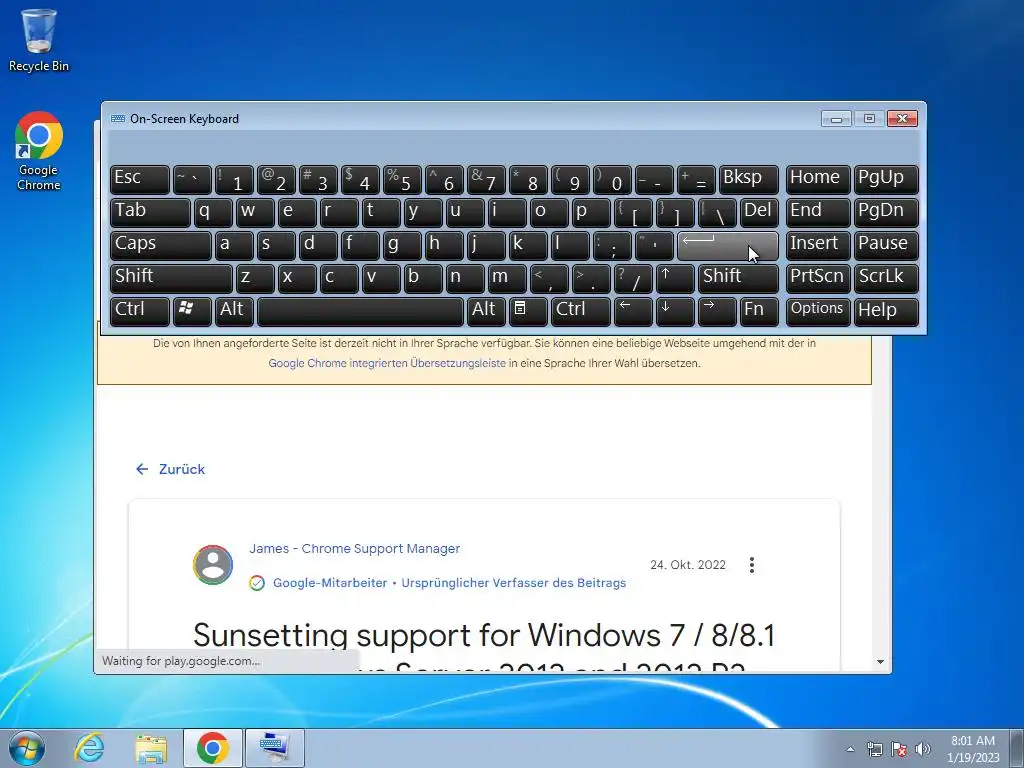Tap the backslash key
1024x768 pixels.
pos(716,213)
